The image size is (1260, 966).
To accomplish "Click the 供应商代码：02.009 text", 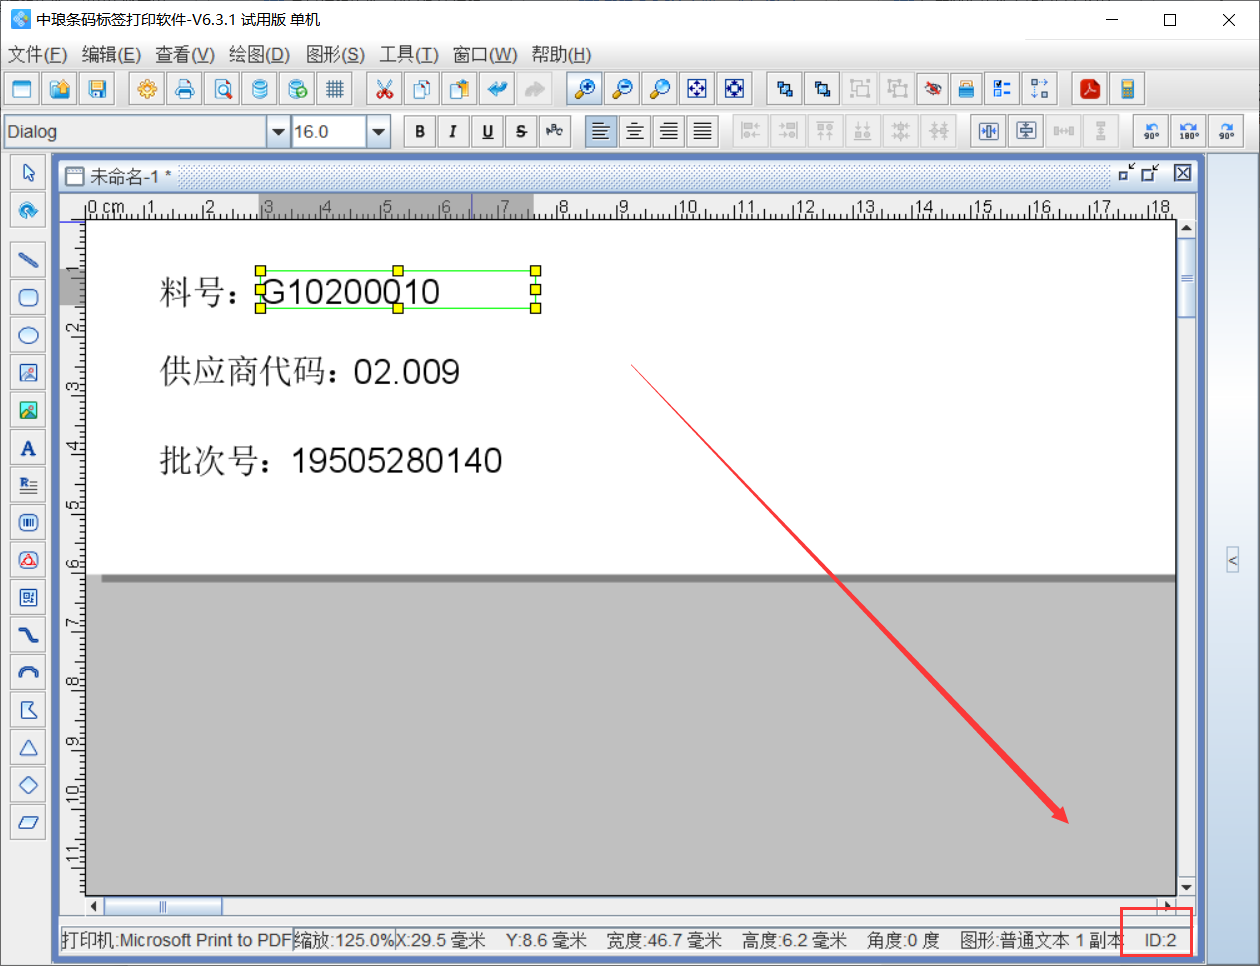I will pos(310,372).
